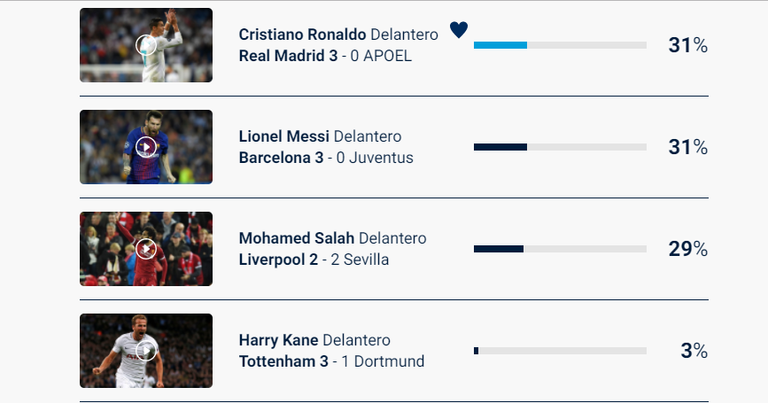Play Mohamed Salah goal video
Screen dimensions: 768x403
(x=146, y=249)
